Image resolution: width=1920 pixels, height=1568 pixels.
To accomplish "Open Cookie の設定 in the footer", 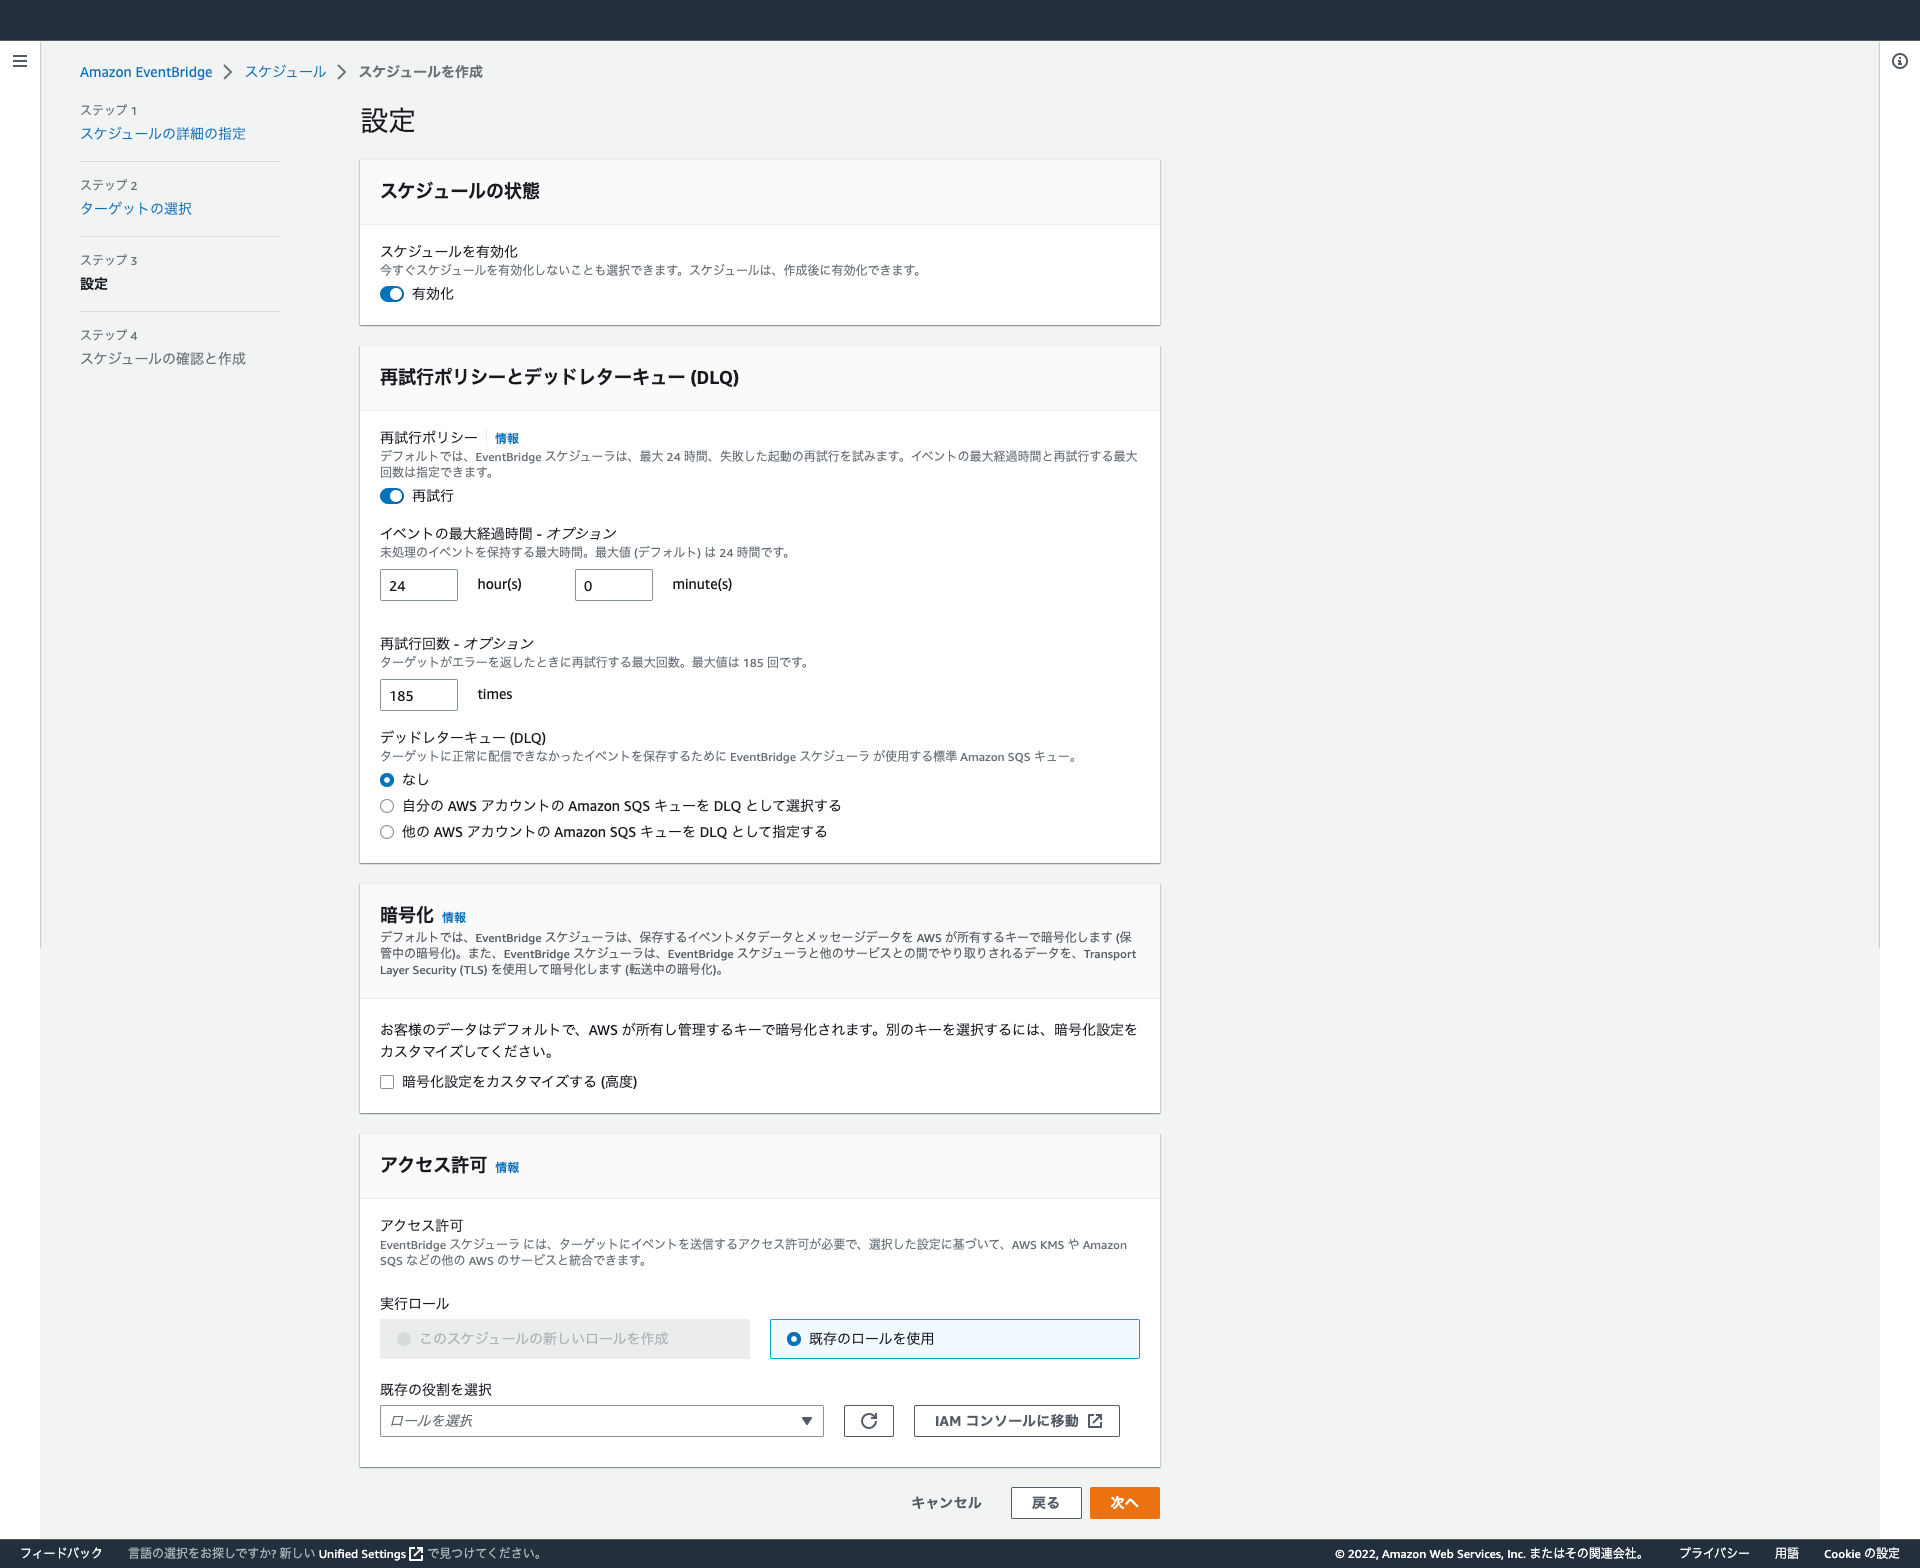I will [1860, 1553].
